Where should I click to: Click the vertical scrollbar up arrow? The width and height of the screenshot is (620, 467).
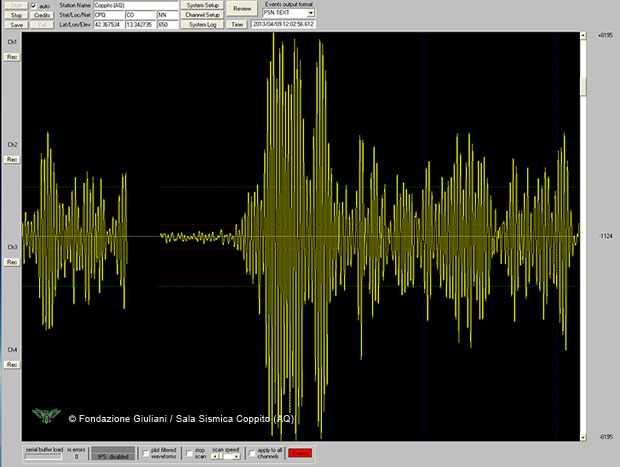pyautogui.click(x=583, y=36)
